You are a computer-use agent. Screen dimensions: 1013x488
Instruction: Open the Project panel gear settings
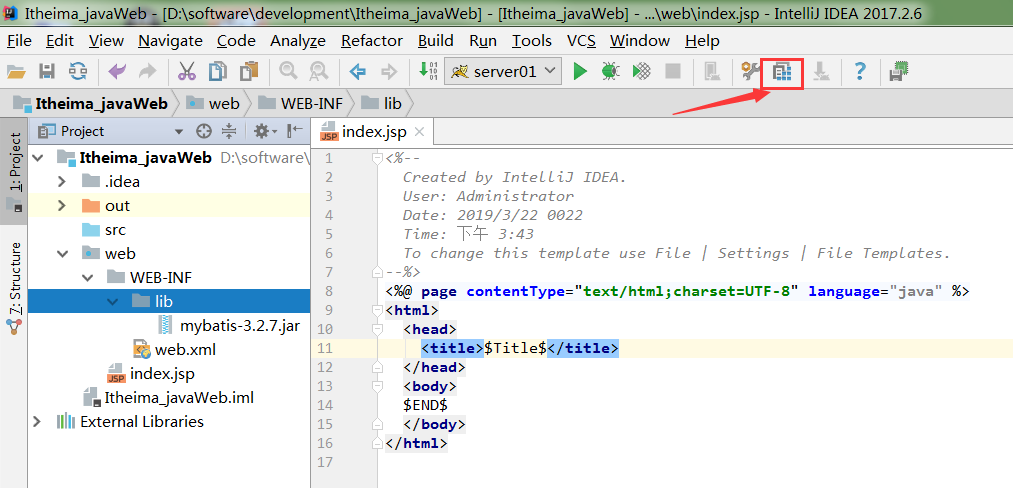pos(264,131)
